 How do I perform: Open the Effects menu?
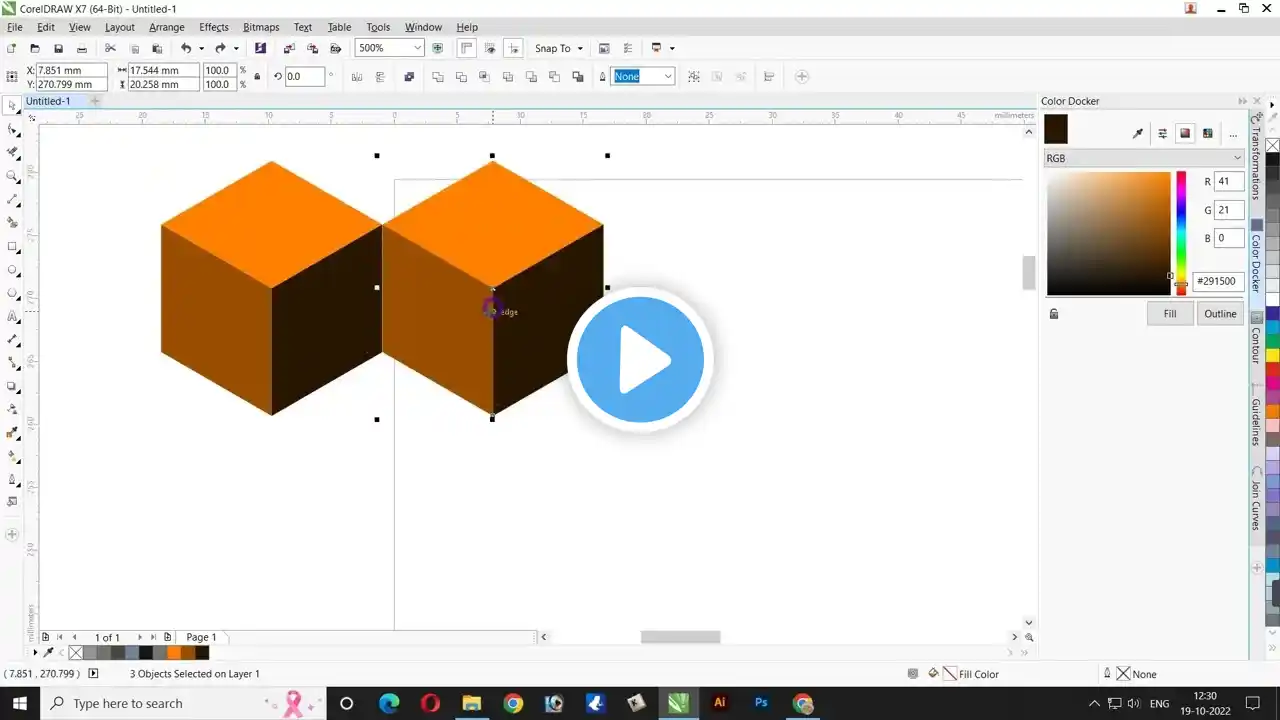pyautogui.click(x=214, y=27)
